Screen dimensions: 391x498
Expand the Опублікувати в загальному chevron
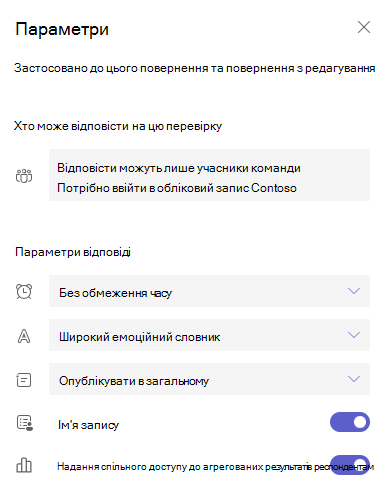pyautogui.click(x=354, y=379)
